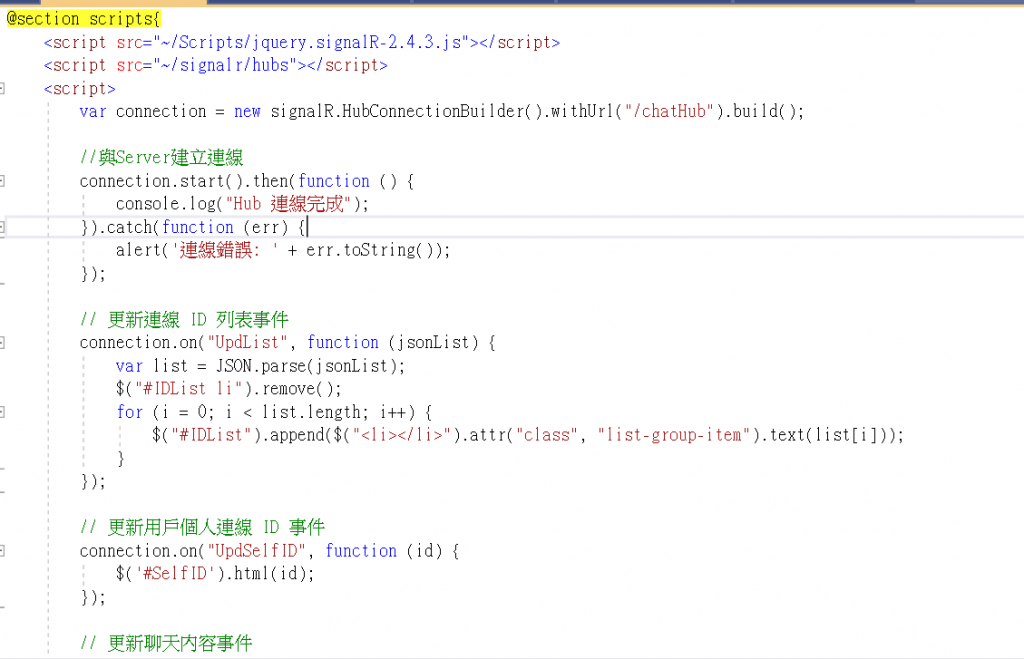The width and height of the screenshot is (1024, 659).
Task: Click the //與Server建立連線 comment
Action: coord(161,157)
